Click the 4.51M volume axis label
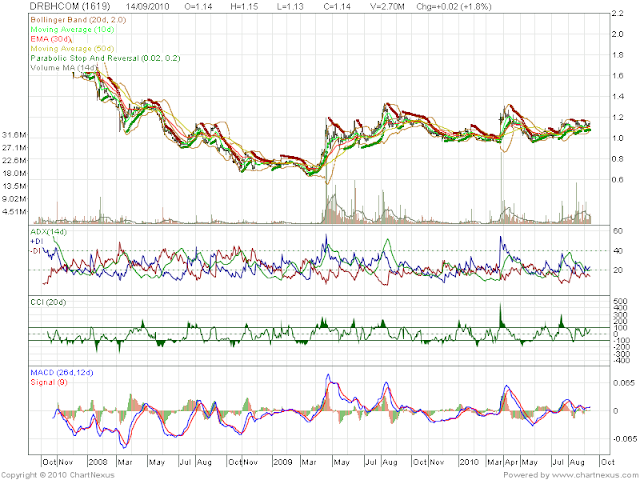The width and height of the screenshot is (640, 480). (15, 211)
